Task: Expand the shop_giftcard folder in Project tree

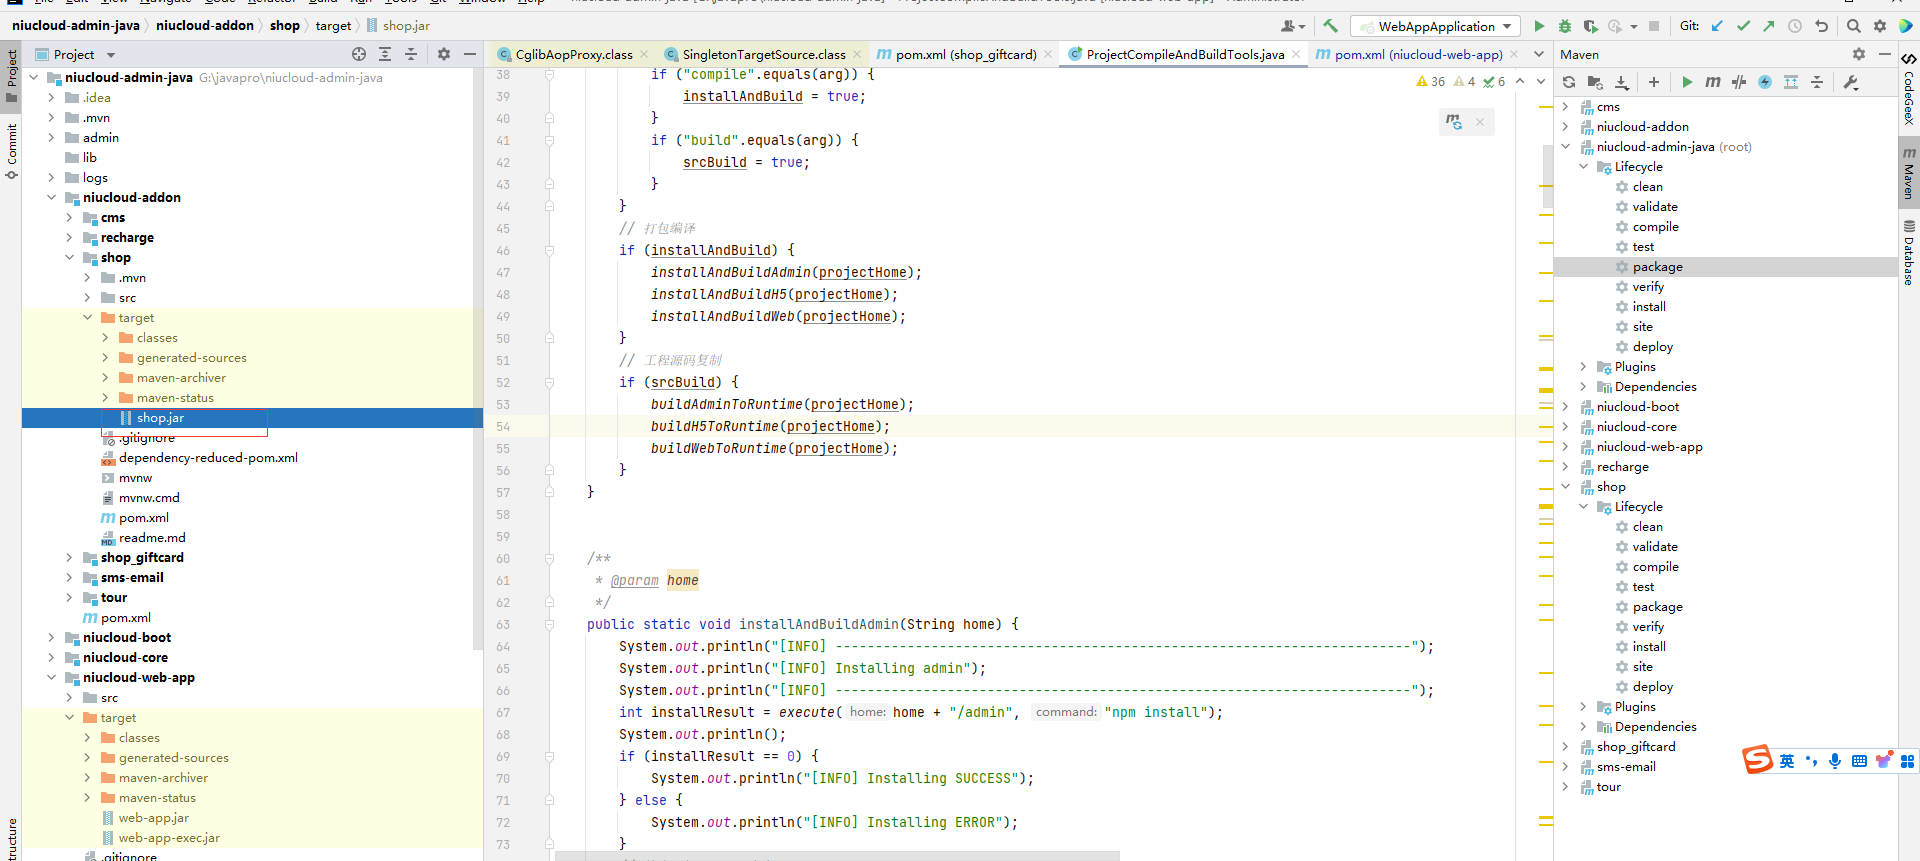Action: tap(69, 558)
